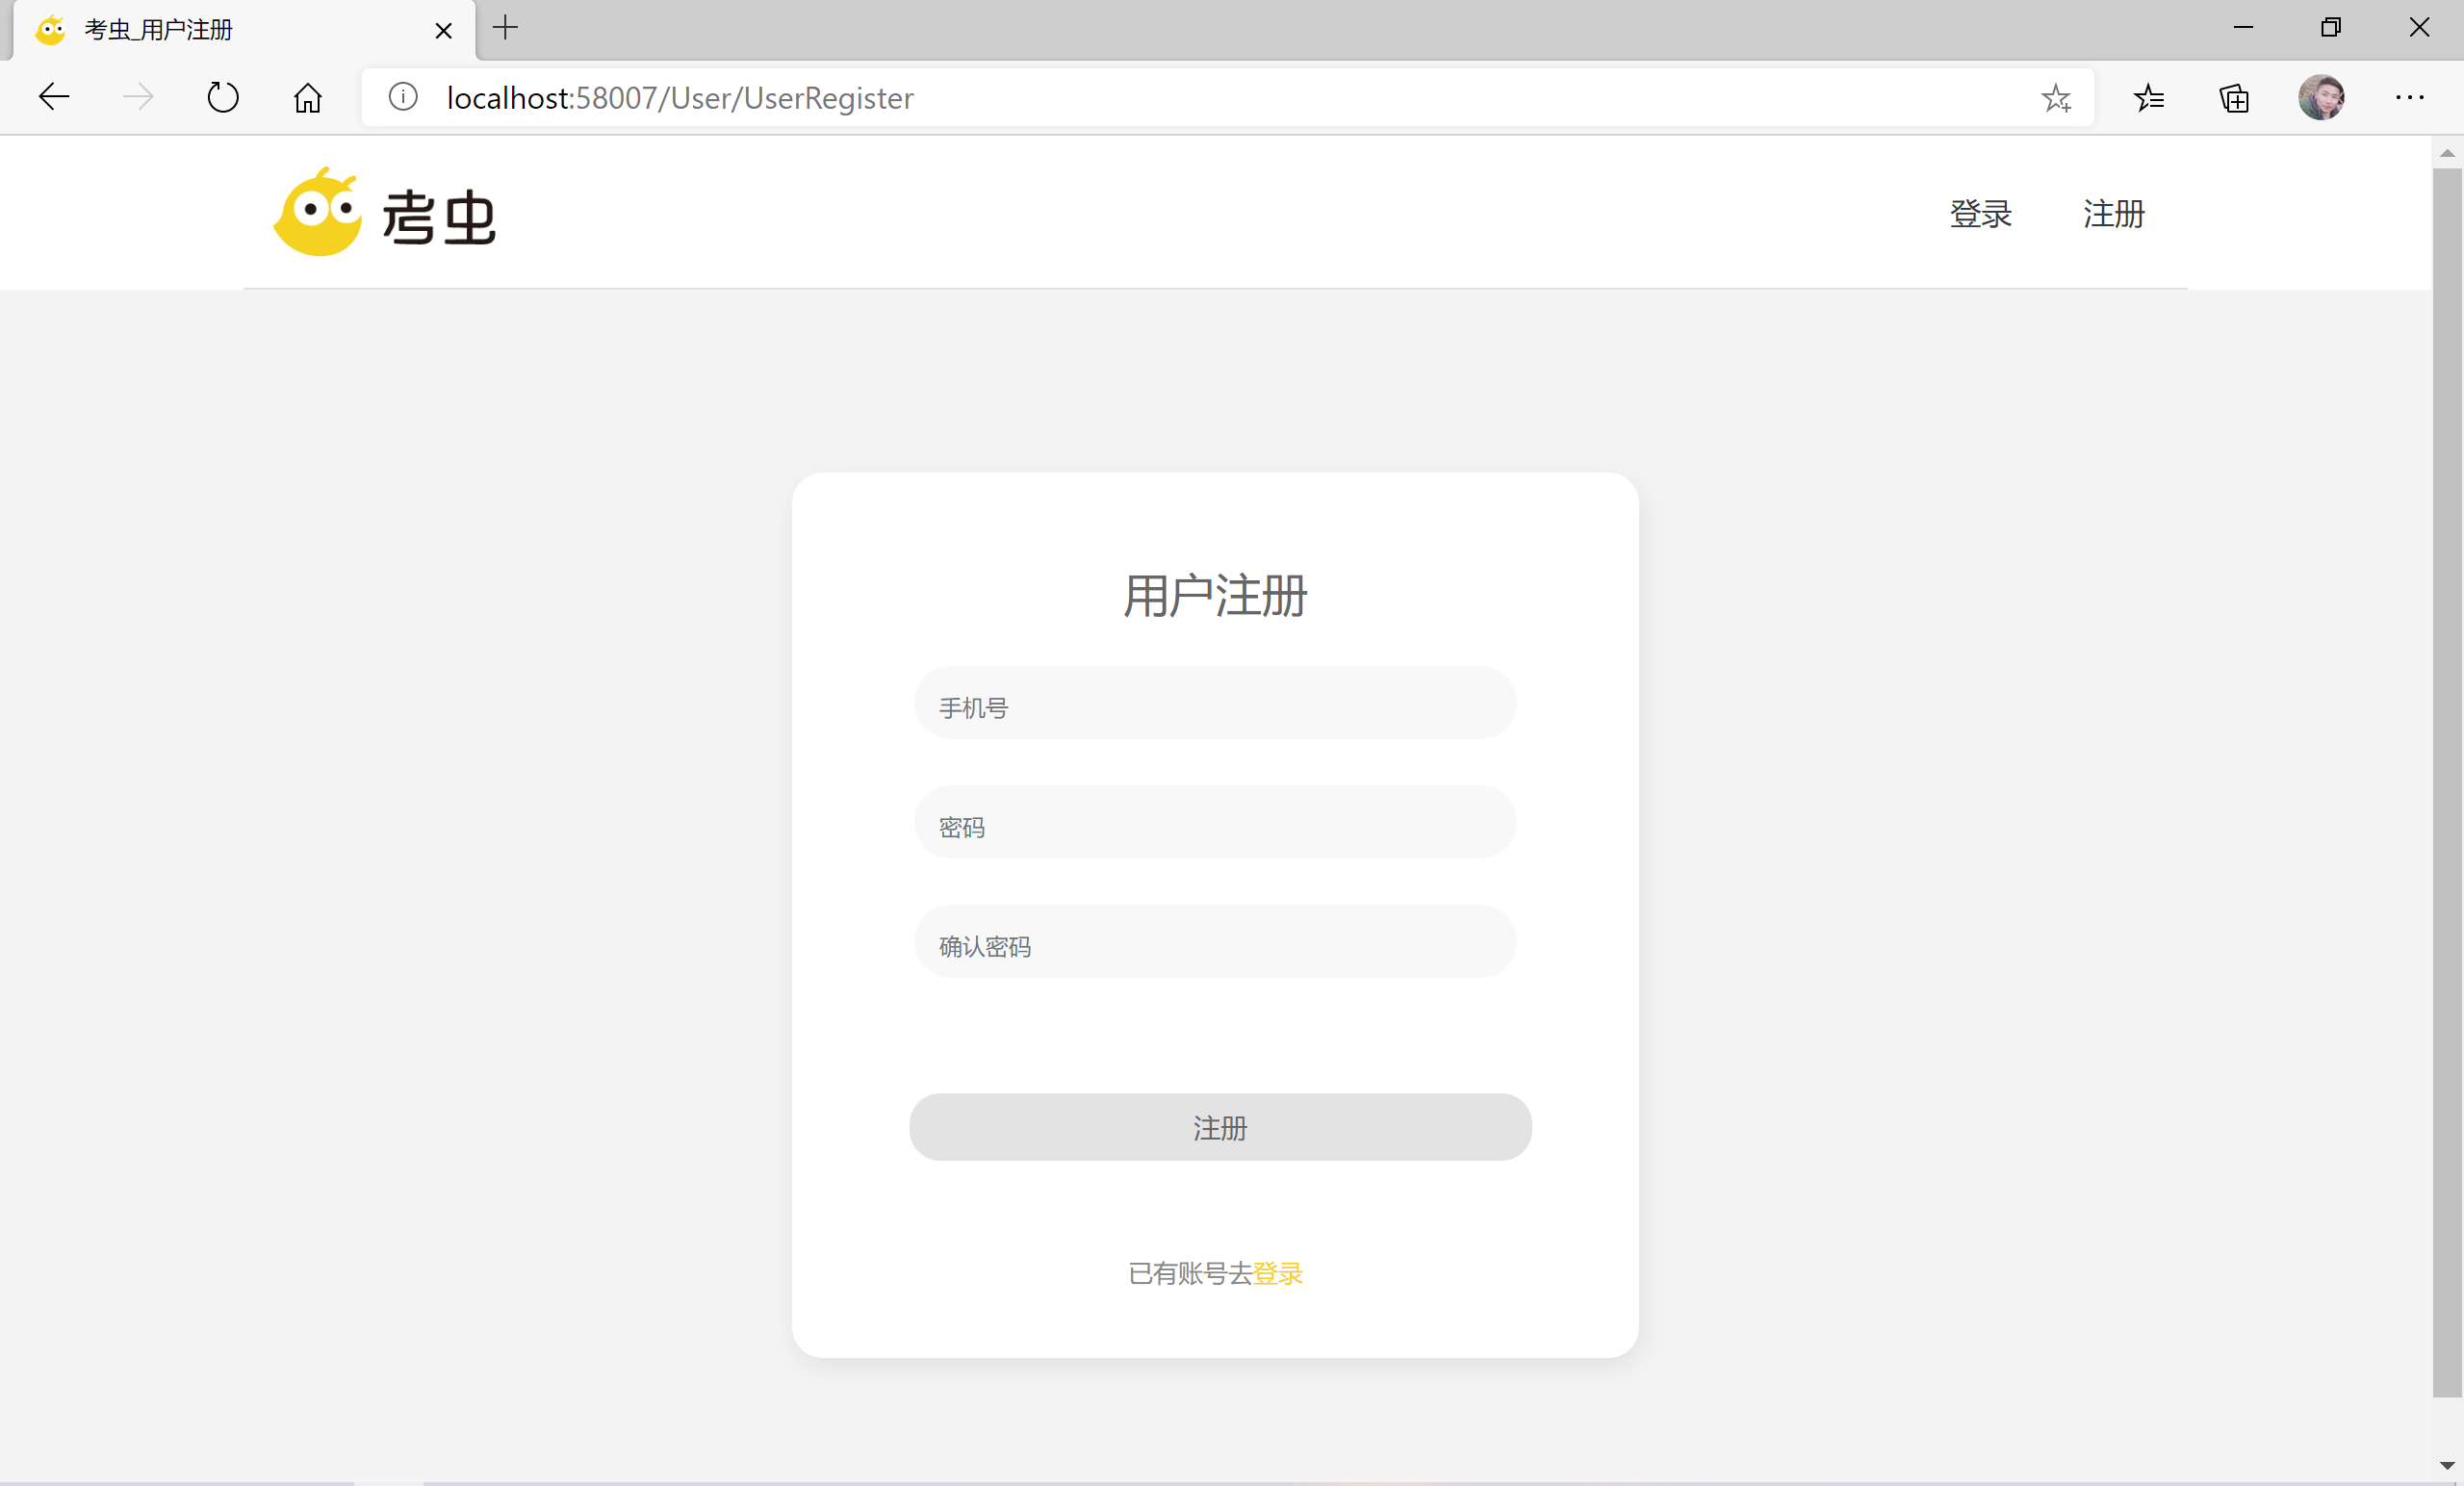Open 登录 in the top navigation
Viewport: 2464px width, 1486px height.
coord(1980,213)
